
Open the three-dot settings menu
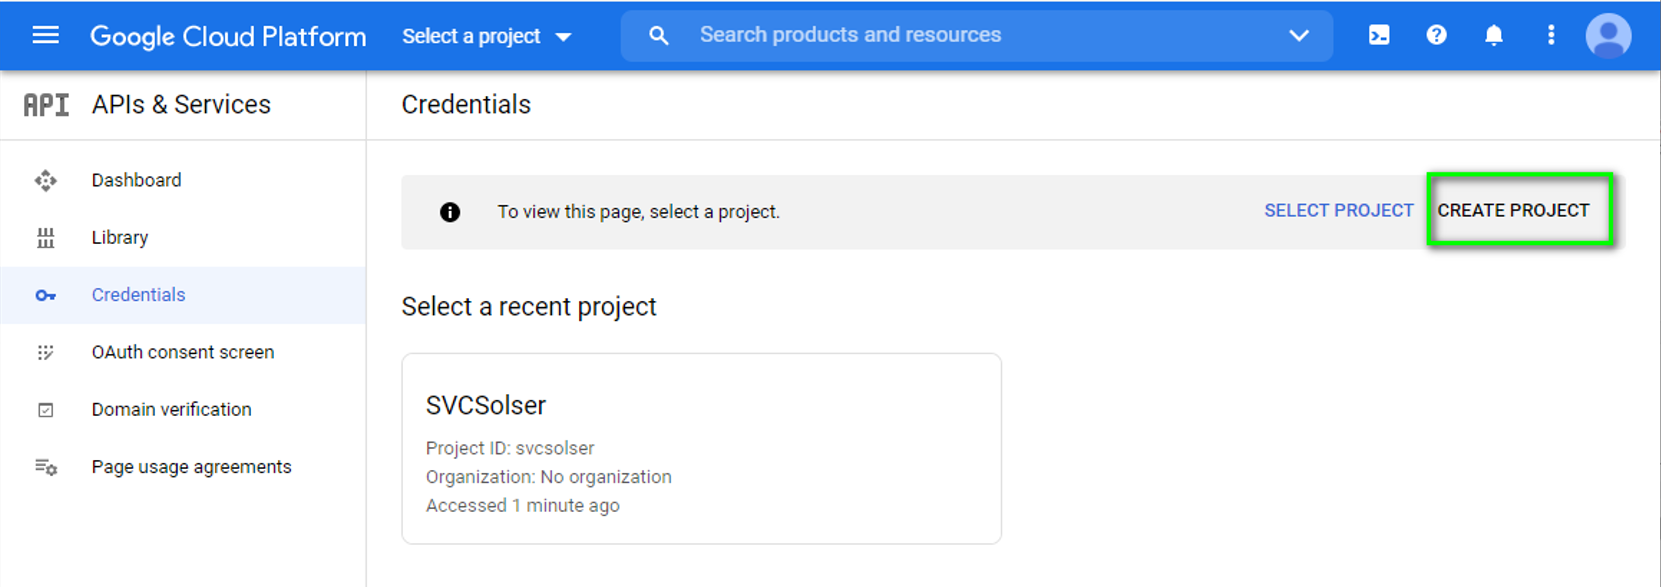[1551, 35]
